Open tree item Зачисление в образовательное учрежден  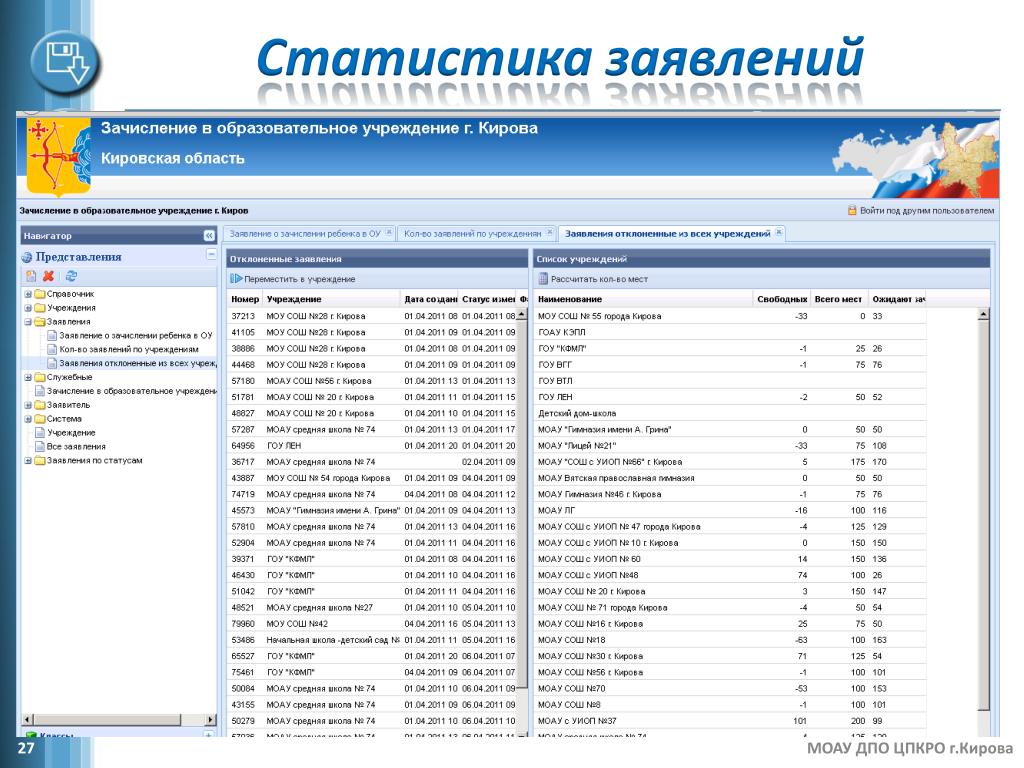coord(131,391)
